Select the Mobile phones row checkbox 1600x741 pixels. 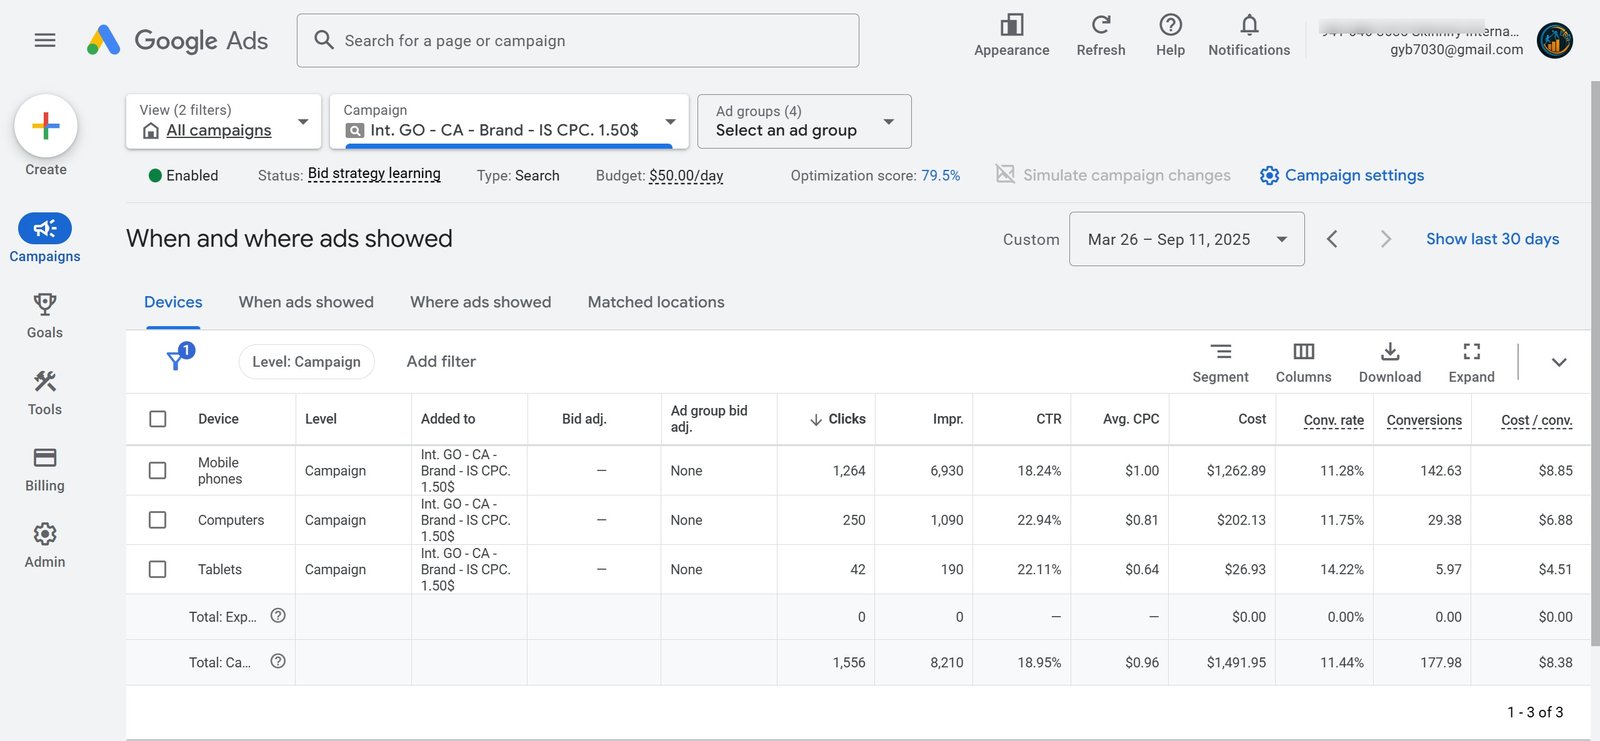(x=158, y=470)
